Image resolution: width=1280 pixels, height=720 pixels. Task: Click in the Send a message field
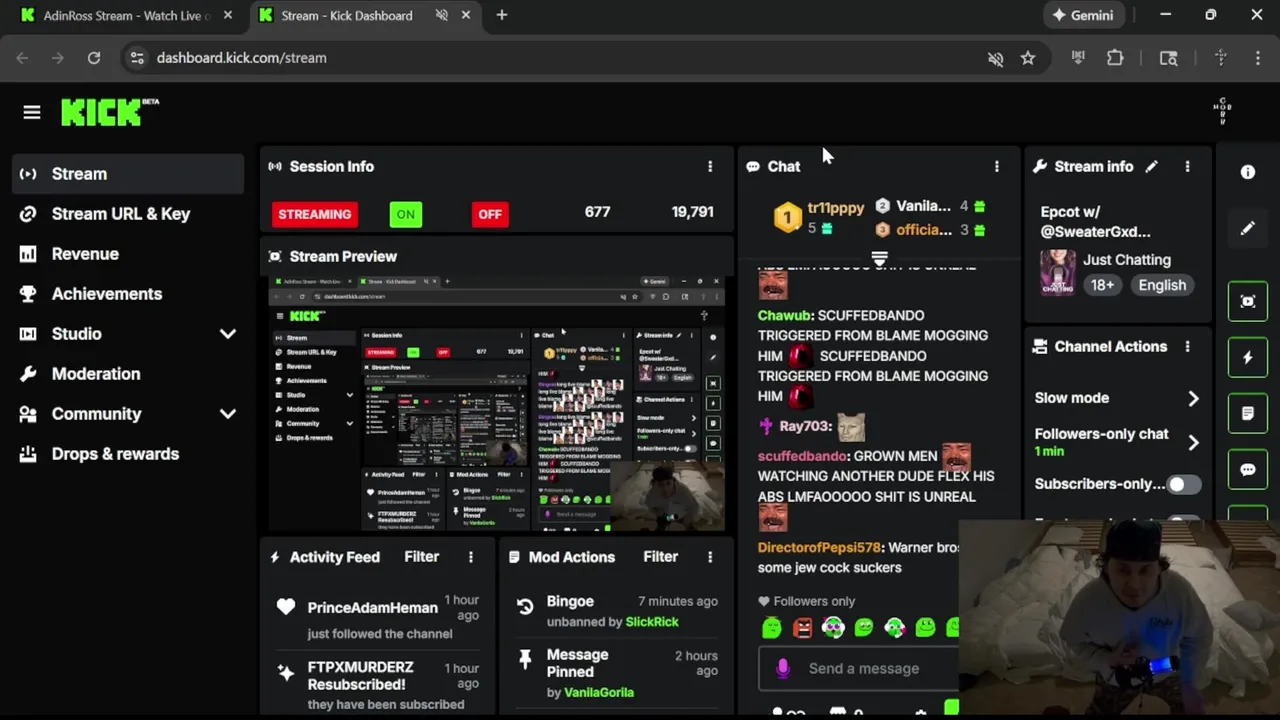862,668
